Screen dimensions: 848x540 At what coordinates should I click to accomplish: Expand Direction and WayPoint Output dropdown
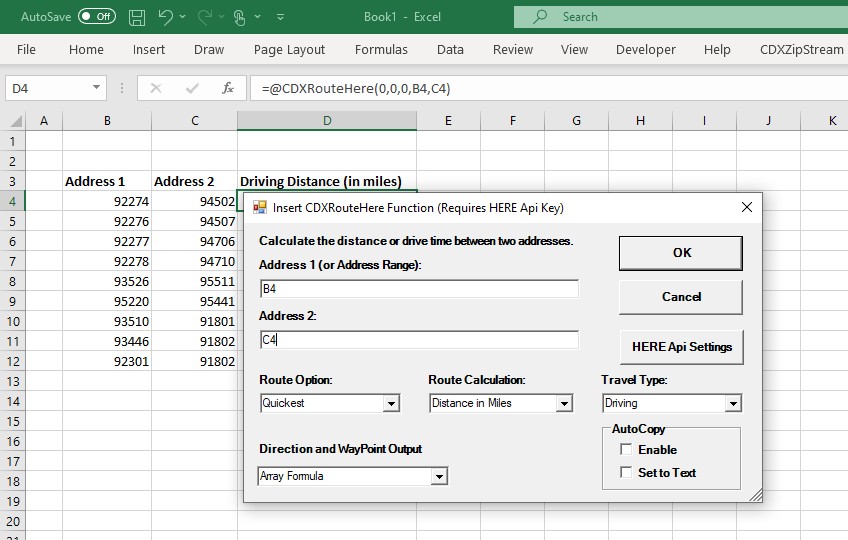[439, 476]
